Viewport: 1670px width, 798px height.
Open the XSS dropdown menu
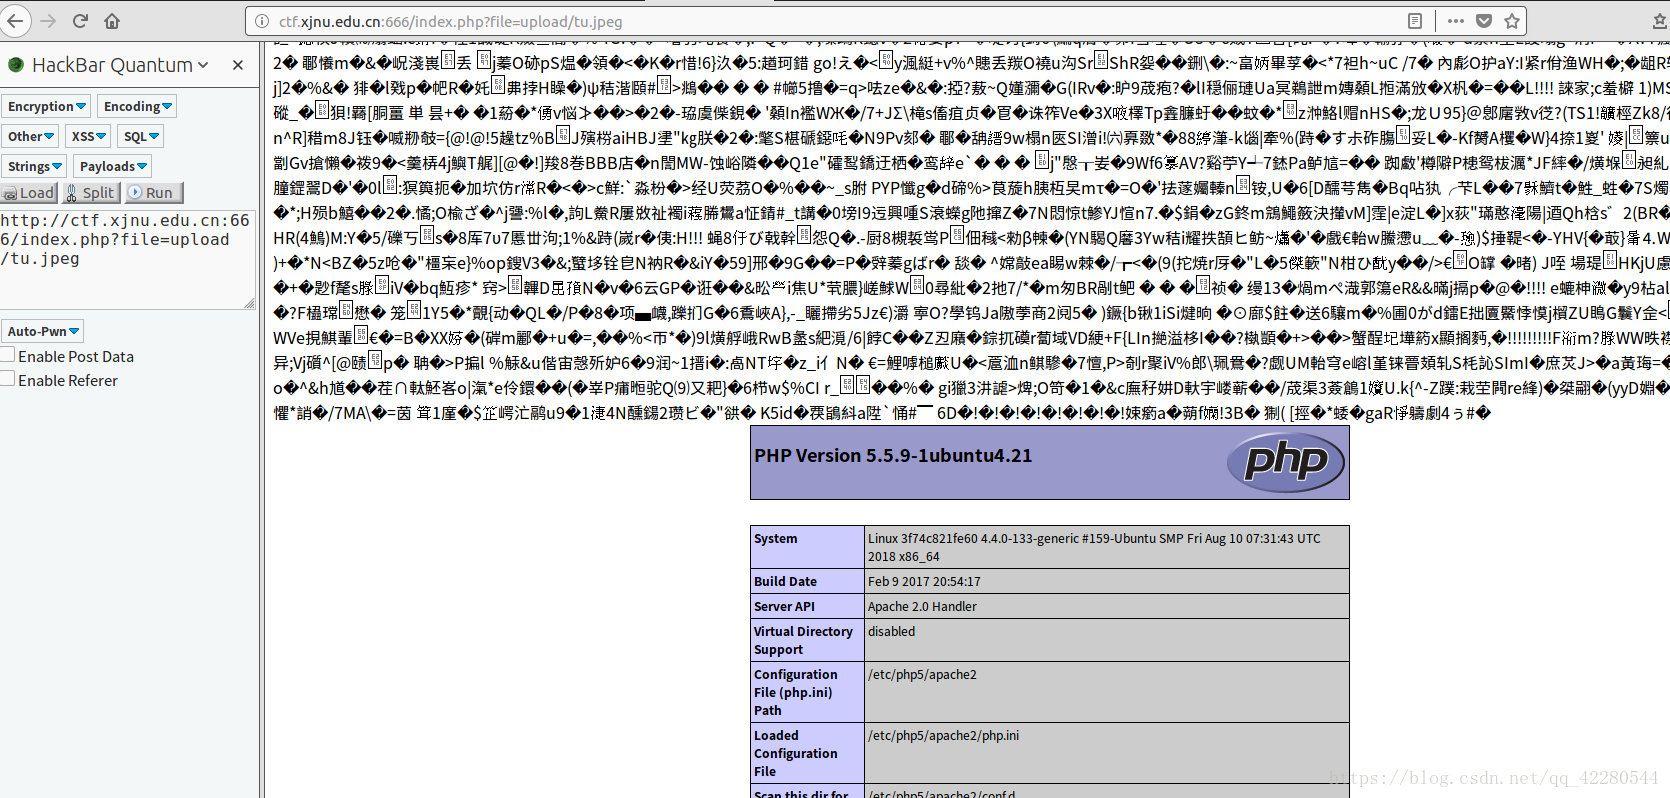pyautogui.click(x=88, y=136)
